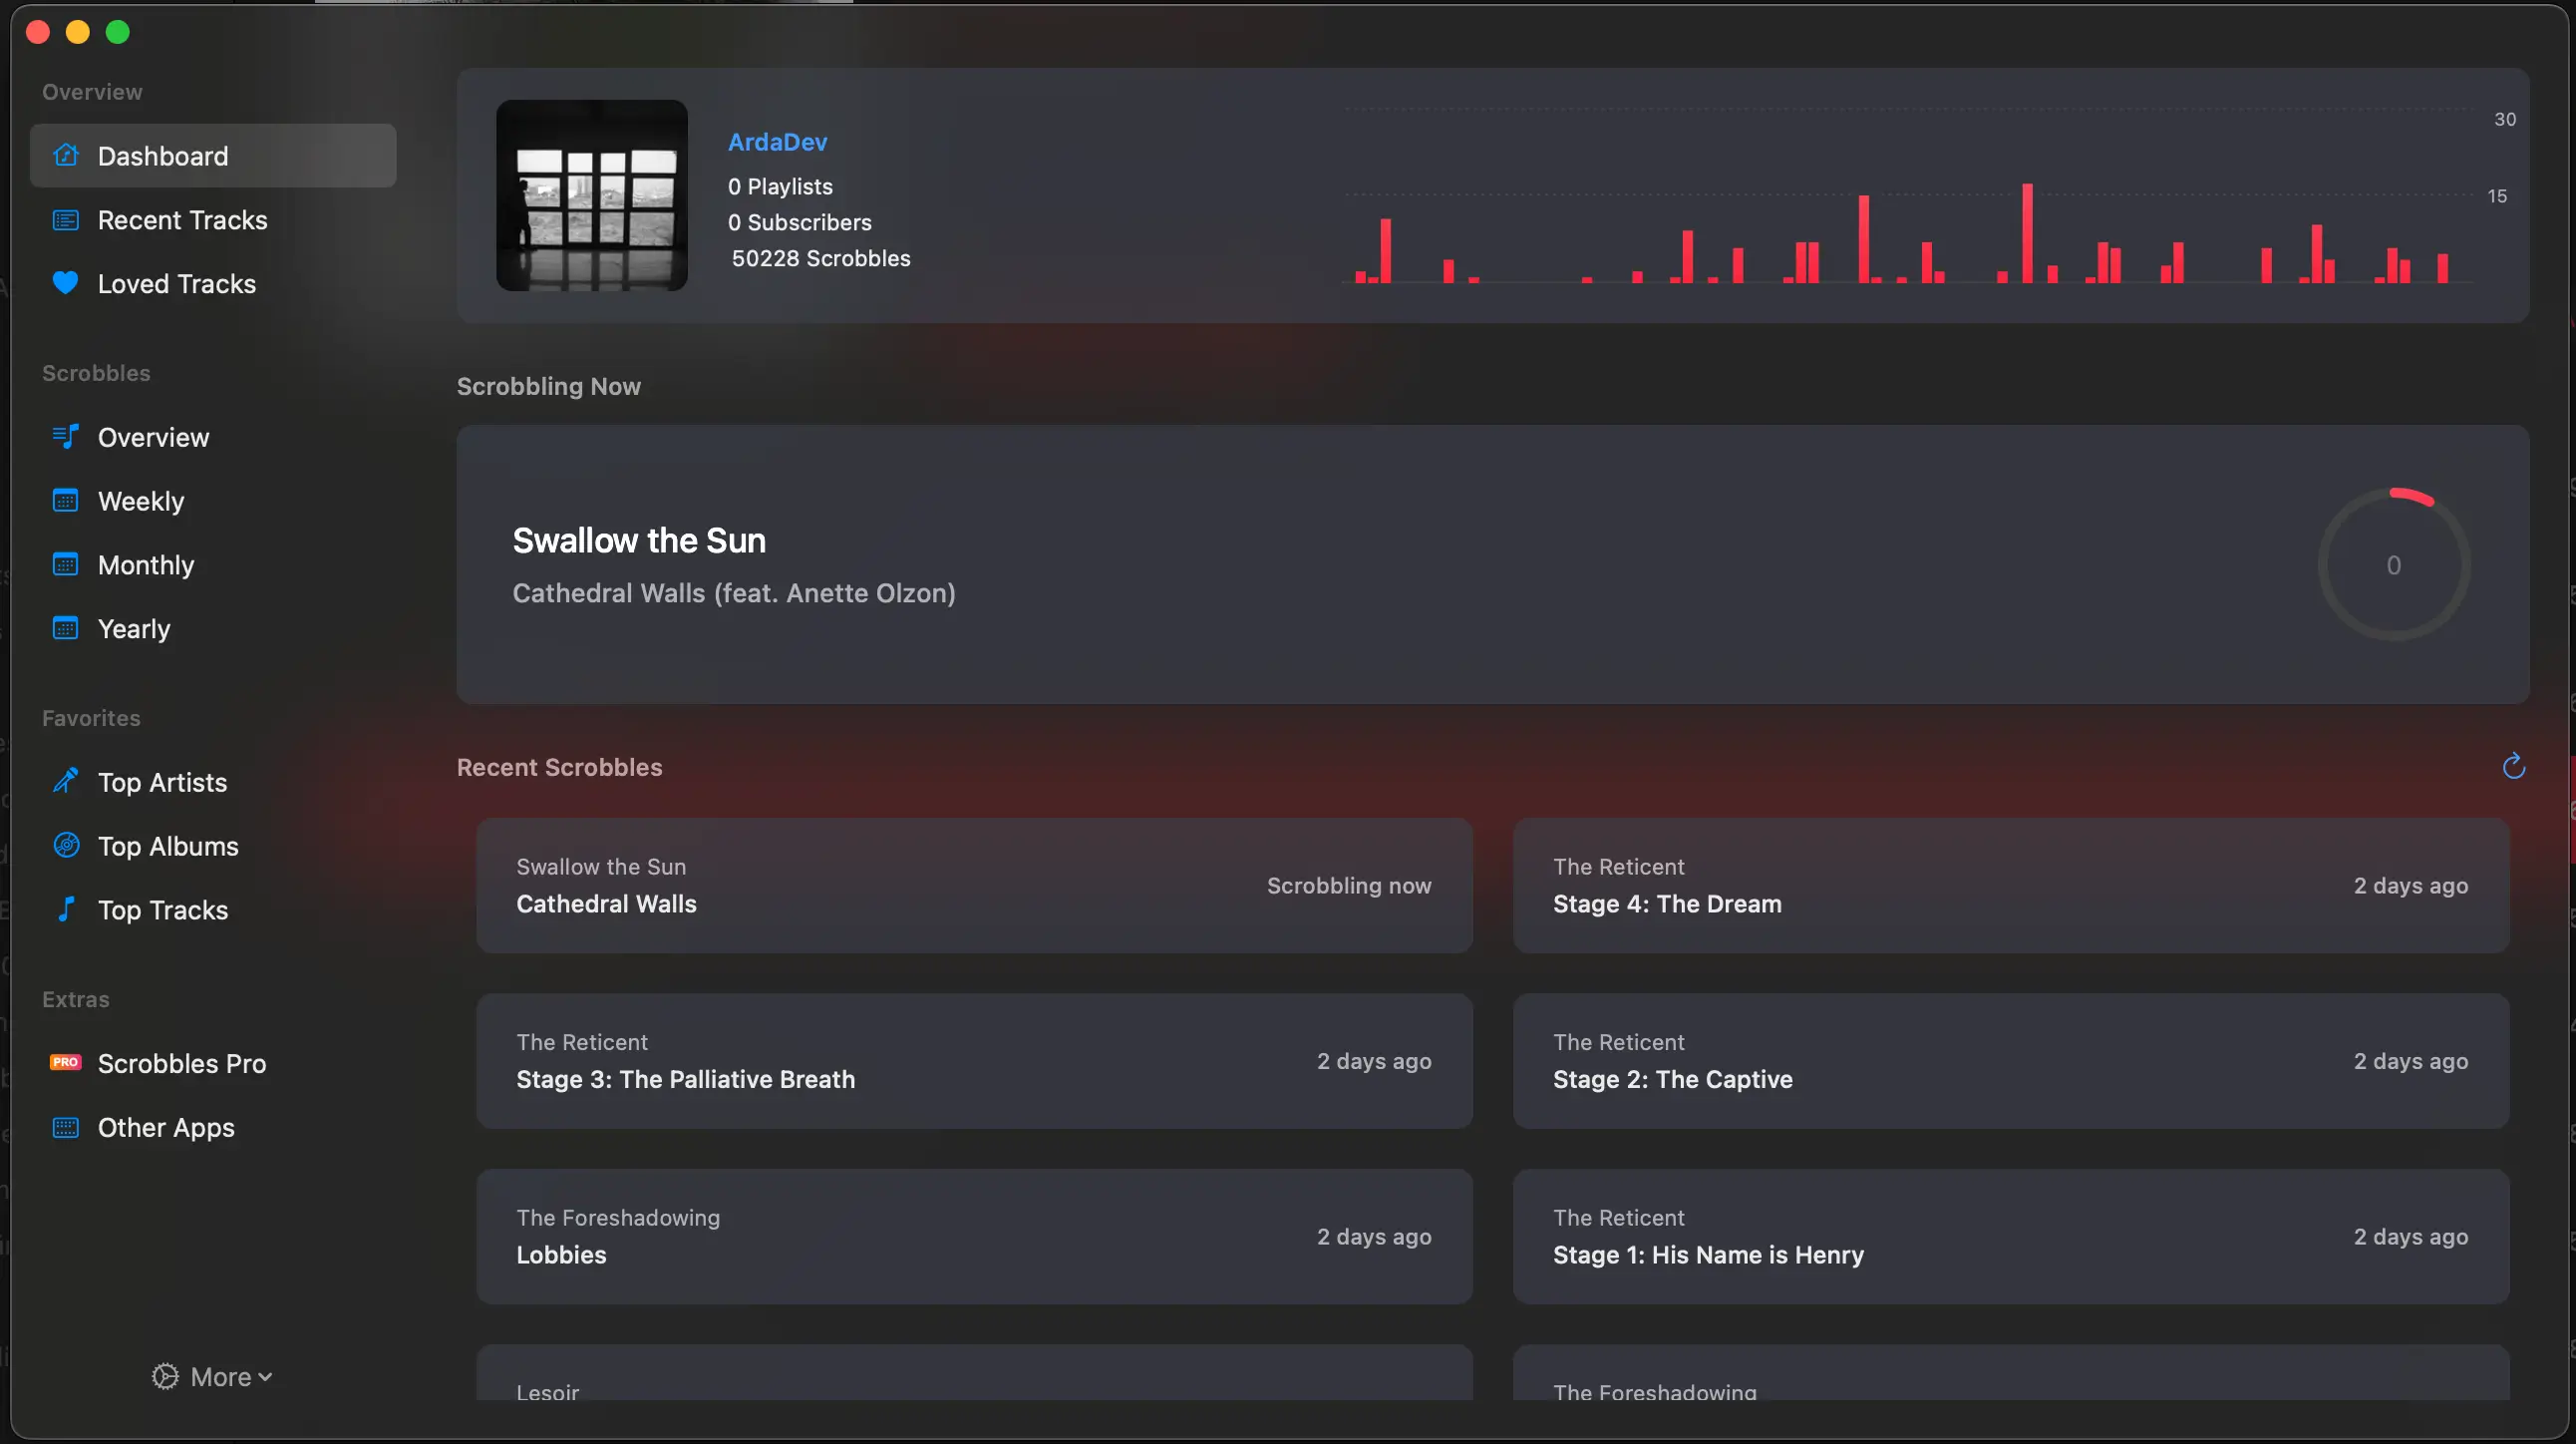The image size is (2576, 1444).
Task: Click the Weekly calendar icon
Action: (x=66, y=501)
